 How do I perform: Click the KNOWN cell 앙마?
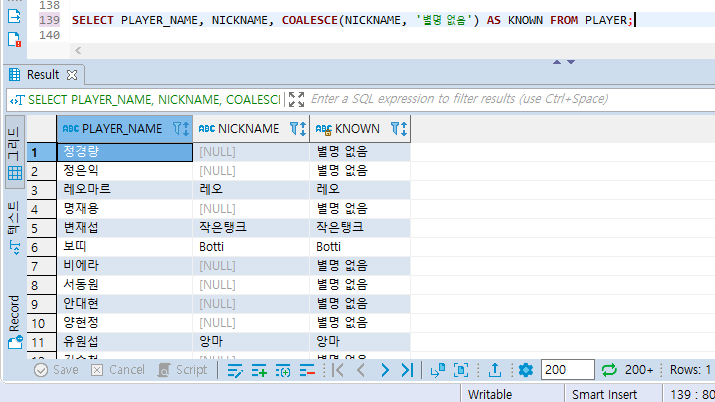pyautogui.click(x=360, y=341)
